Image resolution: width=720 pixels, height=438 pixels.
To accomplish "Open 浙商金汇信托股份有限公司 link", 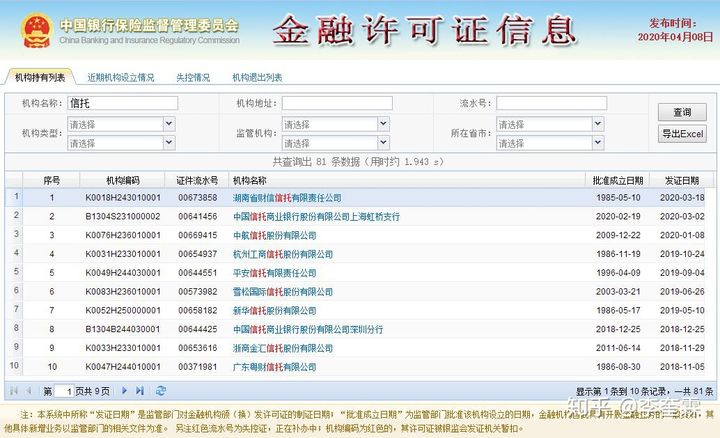I will coord(283,348).
